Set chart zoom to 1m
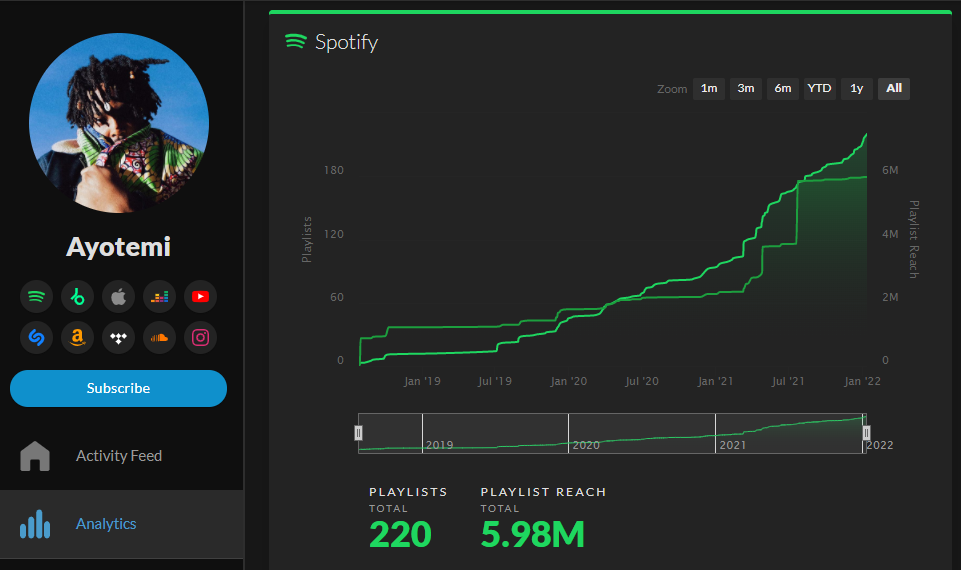Screen dimensions: 961x570 point(709,88)
